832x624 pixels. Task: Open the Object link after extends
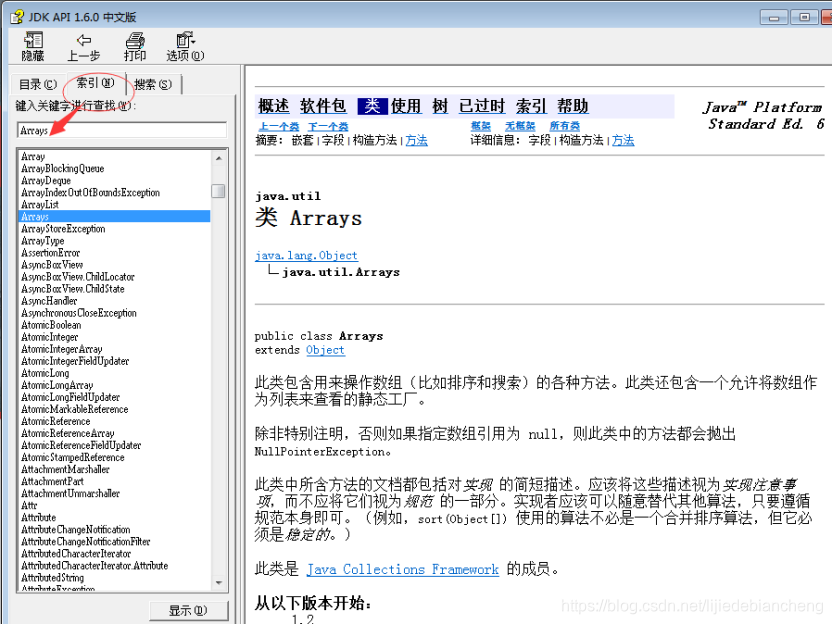(x=325, y=350)
